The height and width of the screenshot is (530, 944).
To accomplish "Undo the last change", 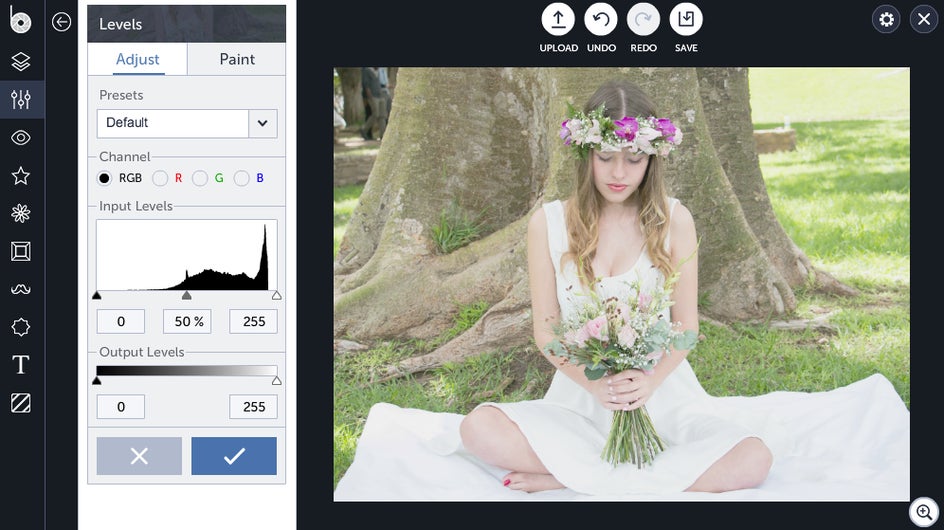I will coord(601,20).
